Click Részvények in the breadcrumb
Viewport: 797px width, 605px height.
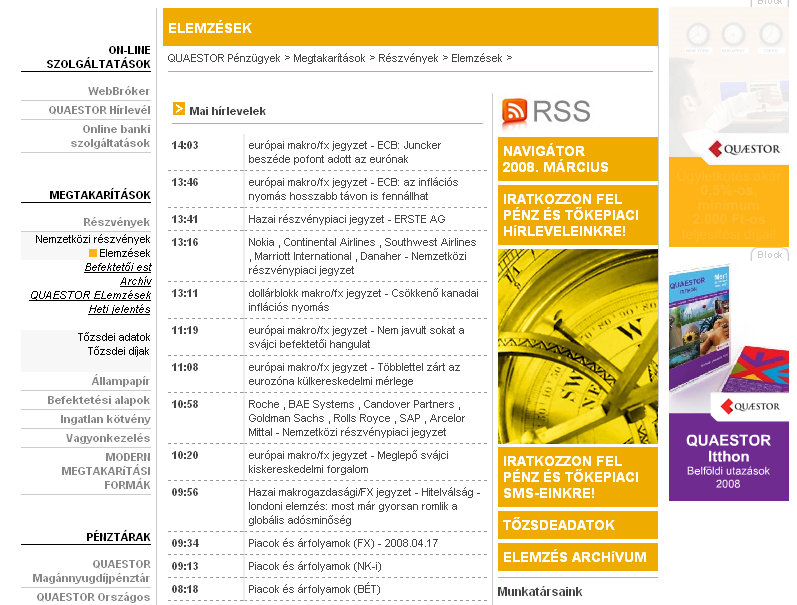coord(408,58)
